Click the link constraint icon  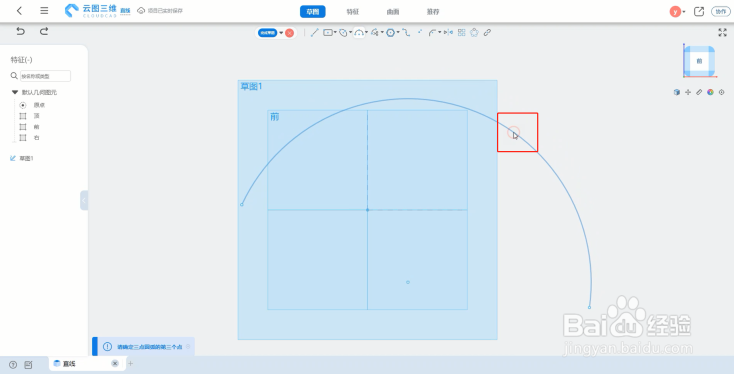point(487,32)
